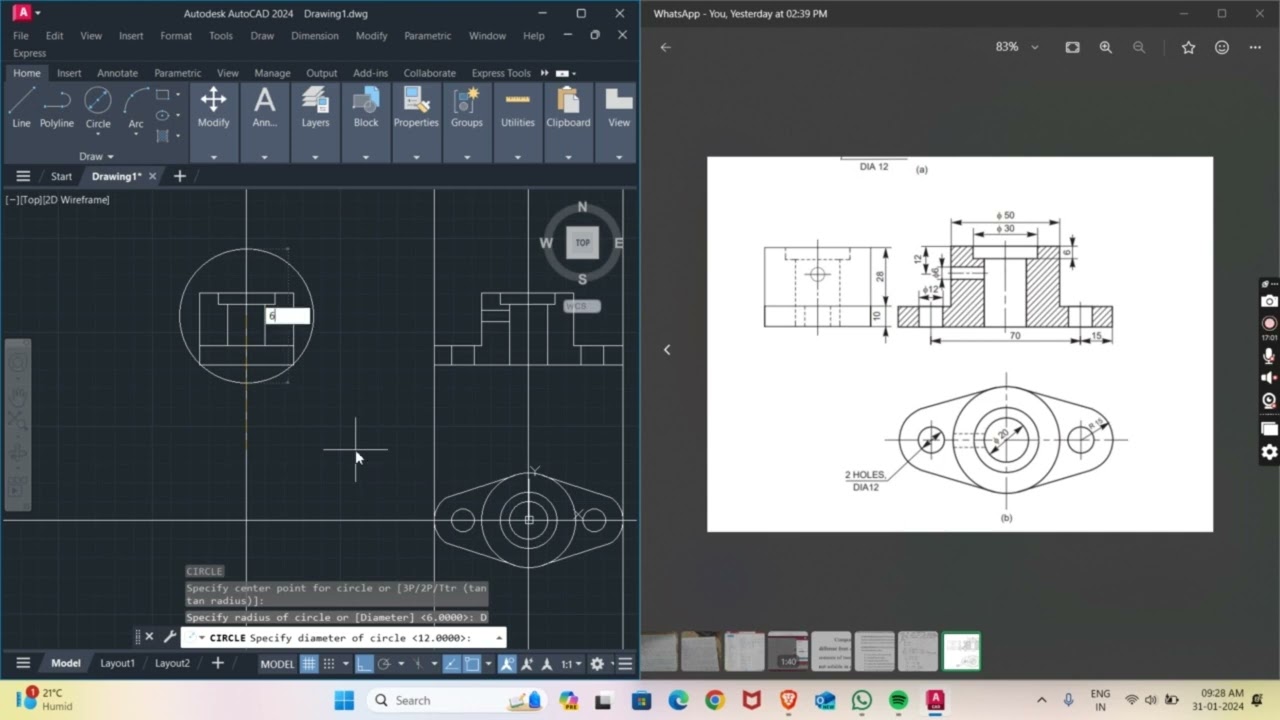Zoom in on the WhatsApp image

point(1105,47)
